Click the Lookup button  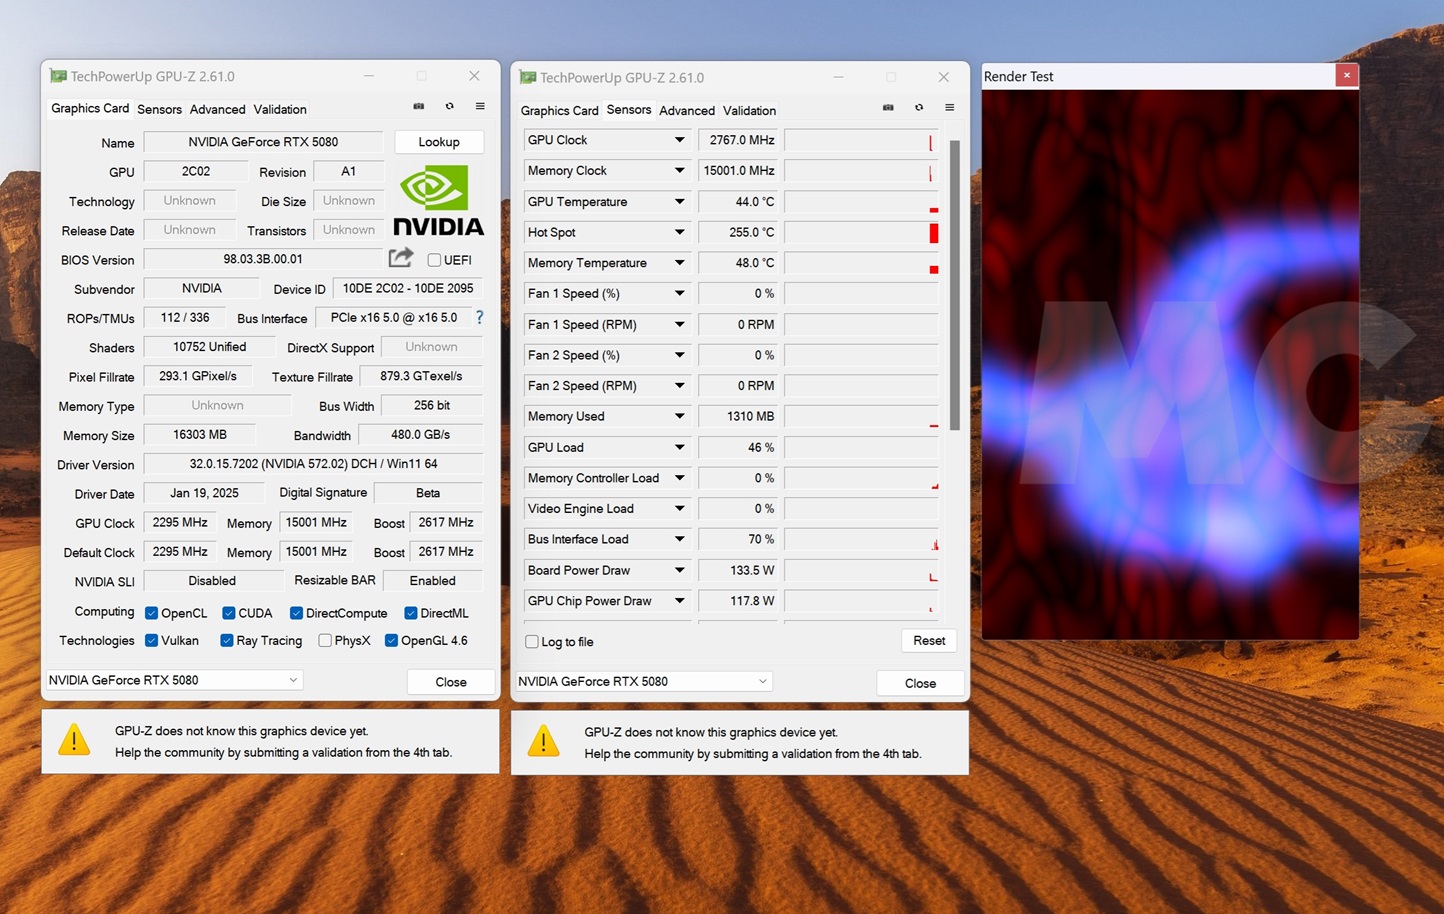click(x=439, y=142)
